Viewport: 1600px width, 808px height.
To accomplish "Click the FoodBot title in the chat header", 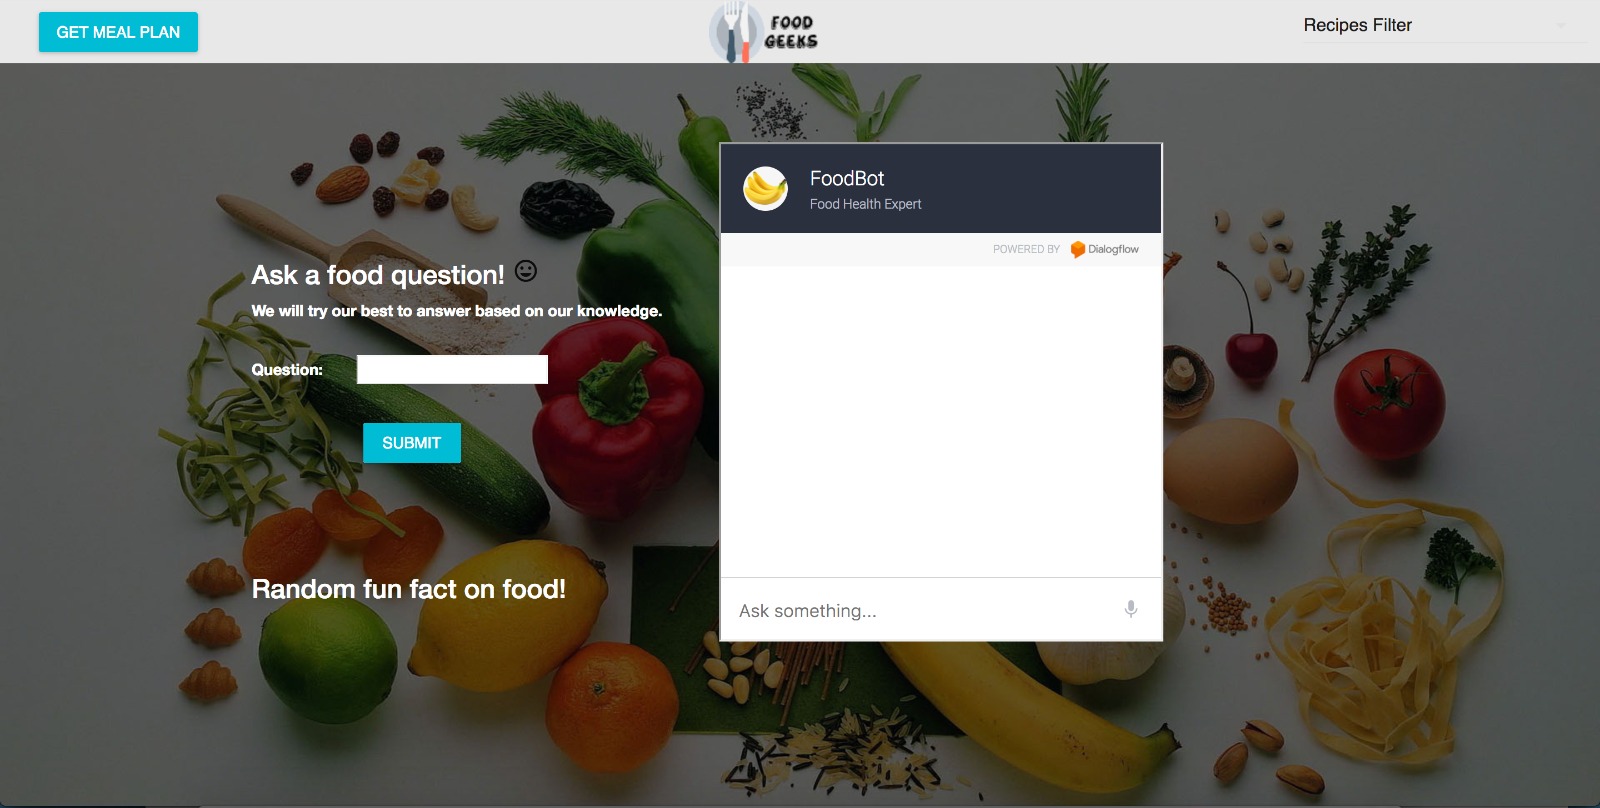I will click(847, 178).
